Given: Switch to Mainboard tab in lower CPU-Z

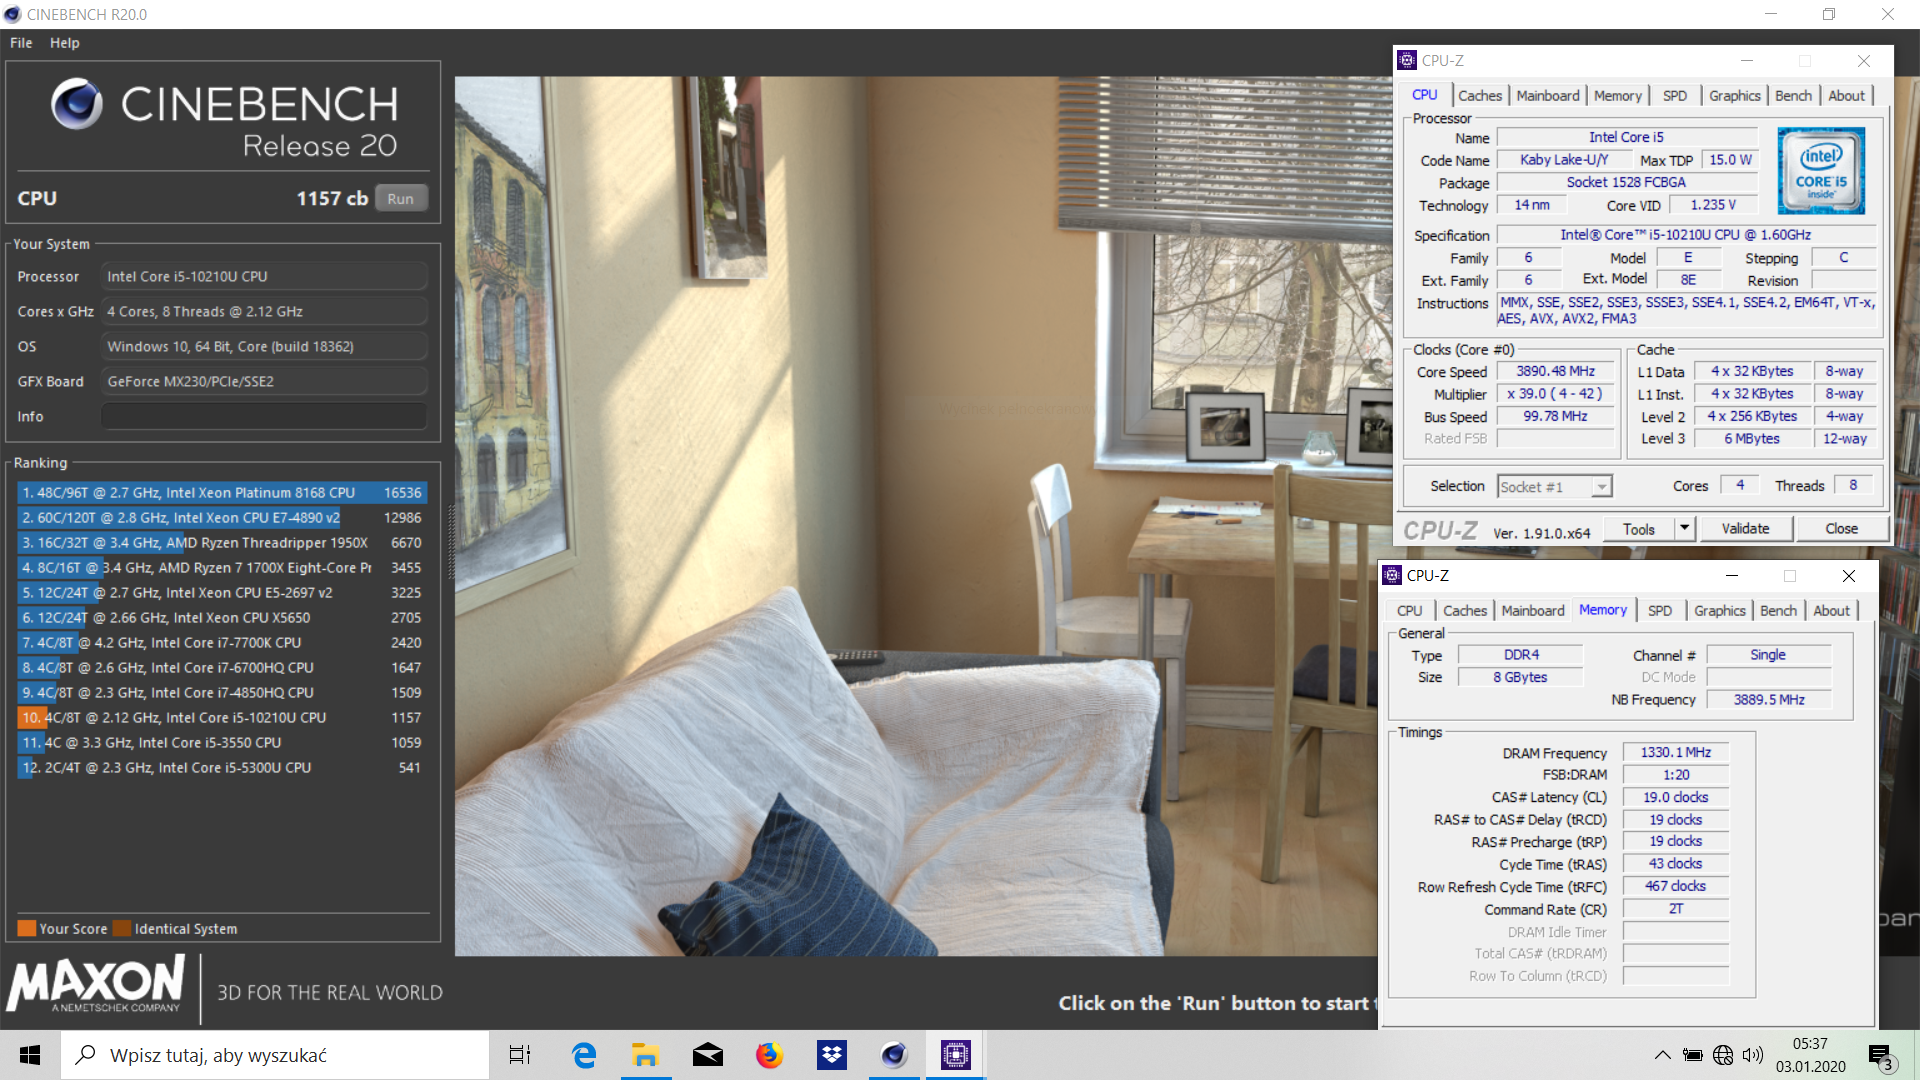Looking at the screenshot, I should (x=1532, y=610).
